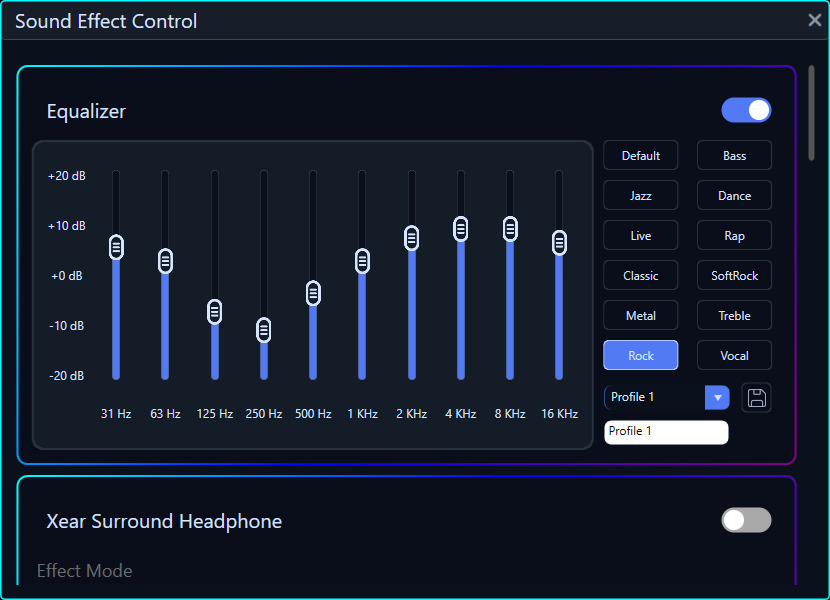
Task: Click the 4 KHz slider handle
Action: tap(461, 229)
